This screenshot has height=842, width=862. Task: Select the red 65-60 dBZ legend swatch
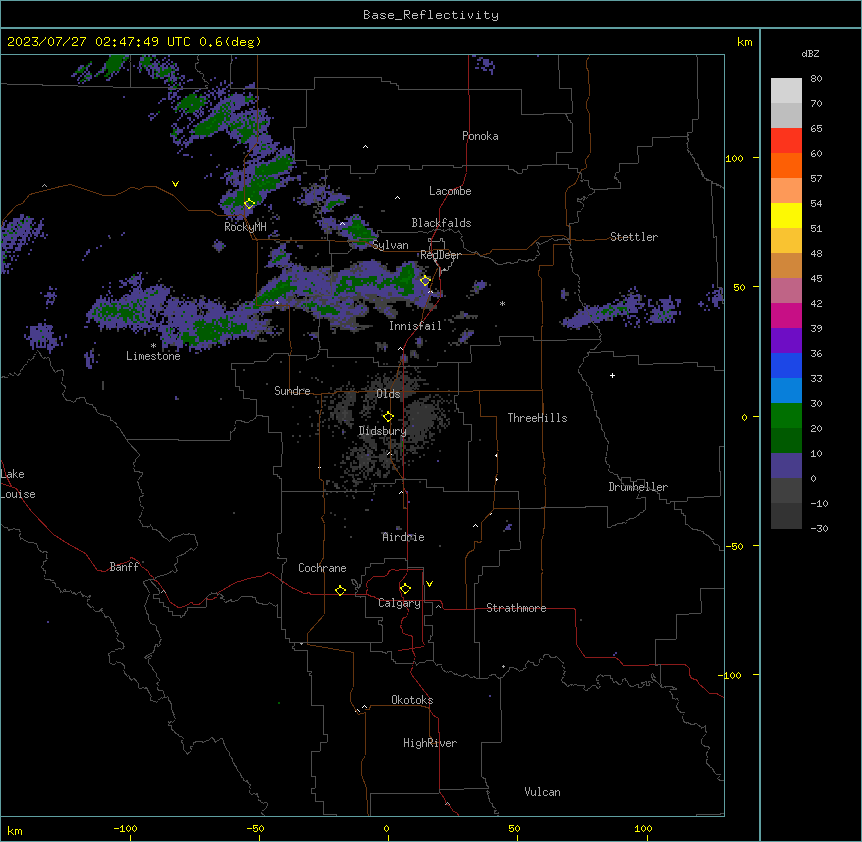pos(786,141)
